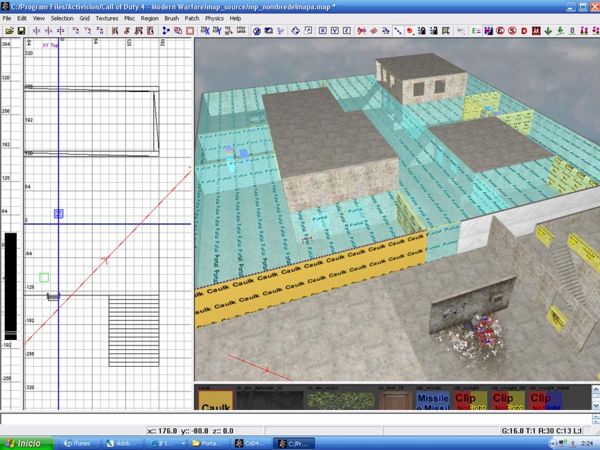Click the Select Complete Tall icon

115,31
